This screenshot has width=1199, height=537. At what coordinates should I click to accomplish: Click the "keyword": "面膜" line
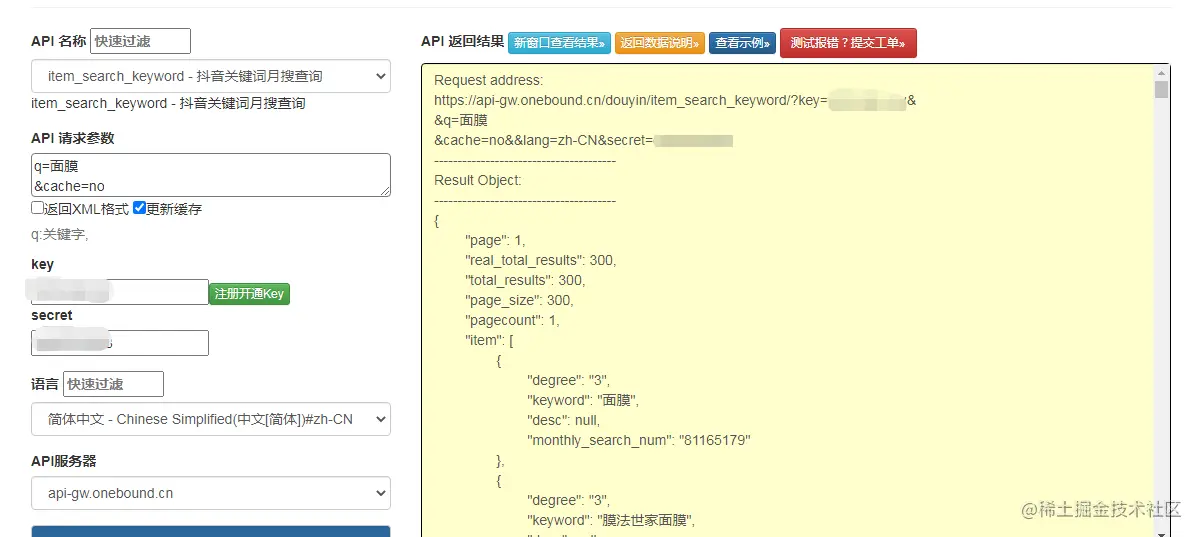coord(583,400)
